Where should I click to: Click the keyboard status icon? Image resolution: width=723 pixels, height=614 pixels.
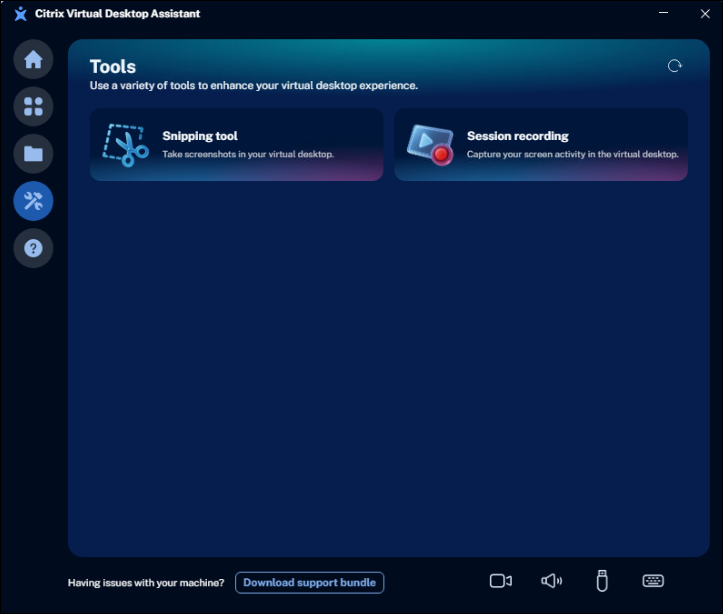(x=653, y=581)
